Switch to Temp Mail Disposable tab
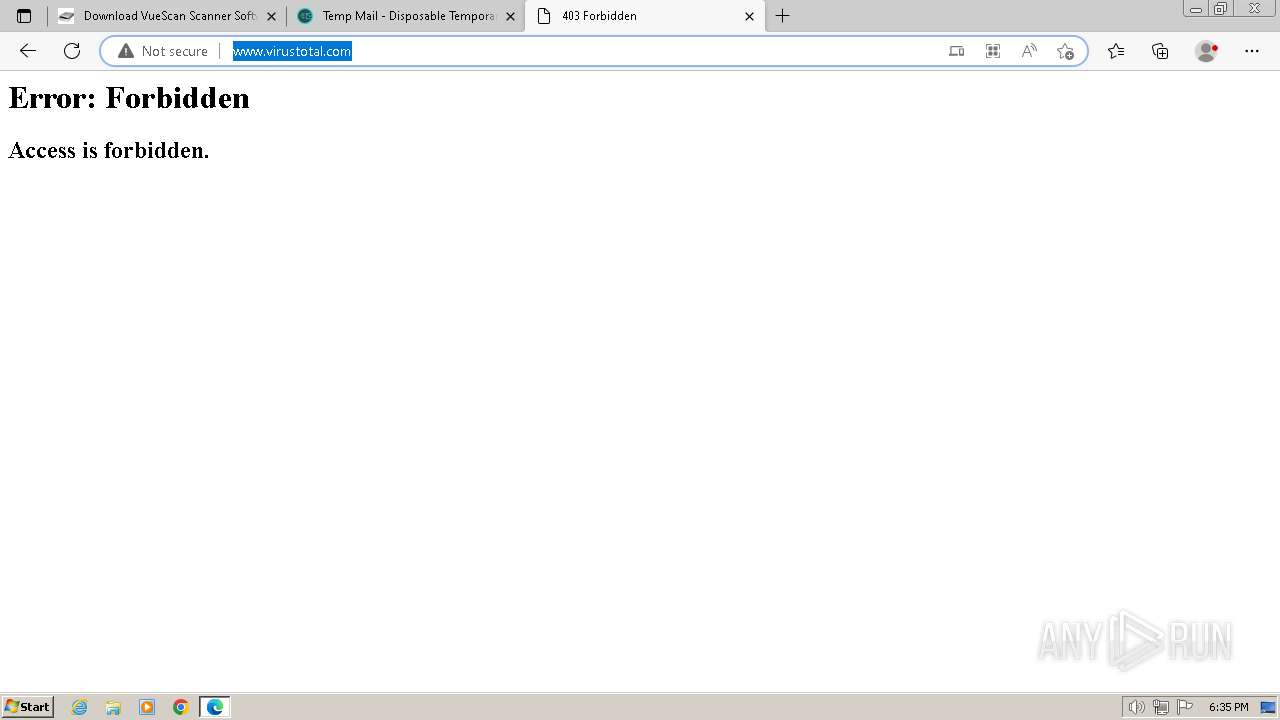Viewport: 1280px width, 720px height. (x=405, y=16)
